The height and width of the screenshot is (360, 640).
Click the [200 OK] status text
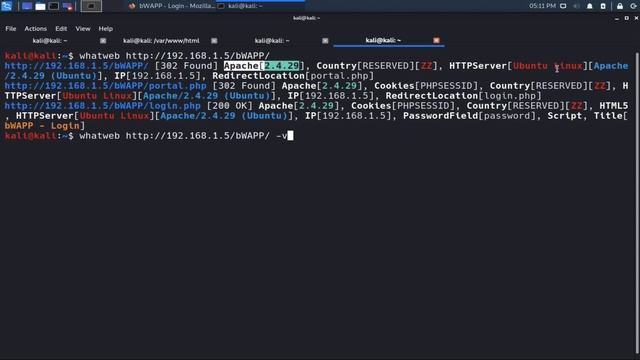pyautogui.click(x=230, y=106)
